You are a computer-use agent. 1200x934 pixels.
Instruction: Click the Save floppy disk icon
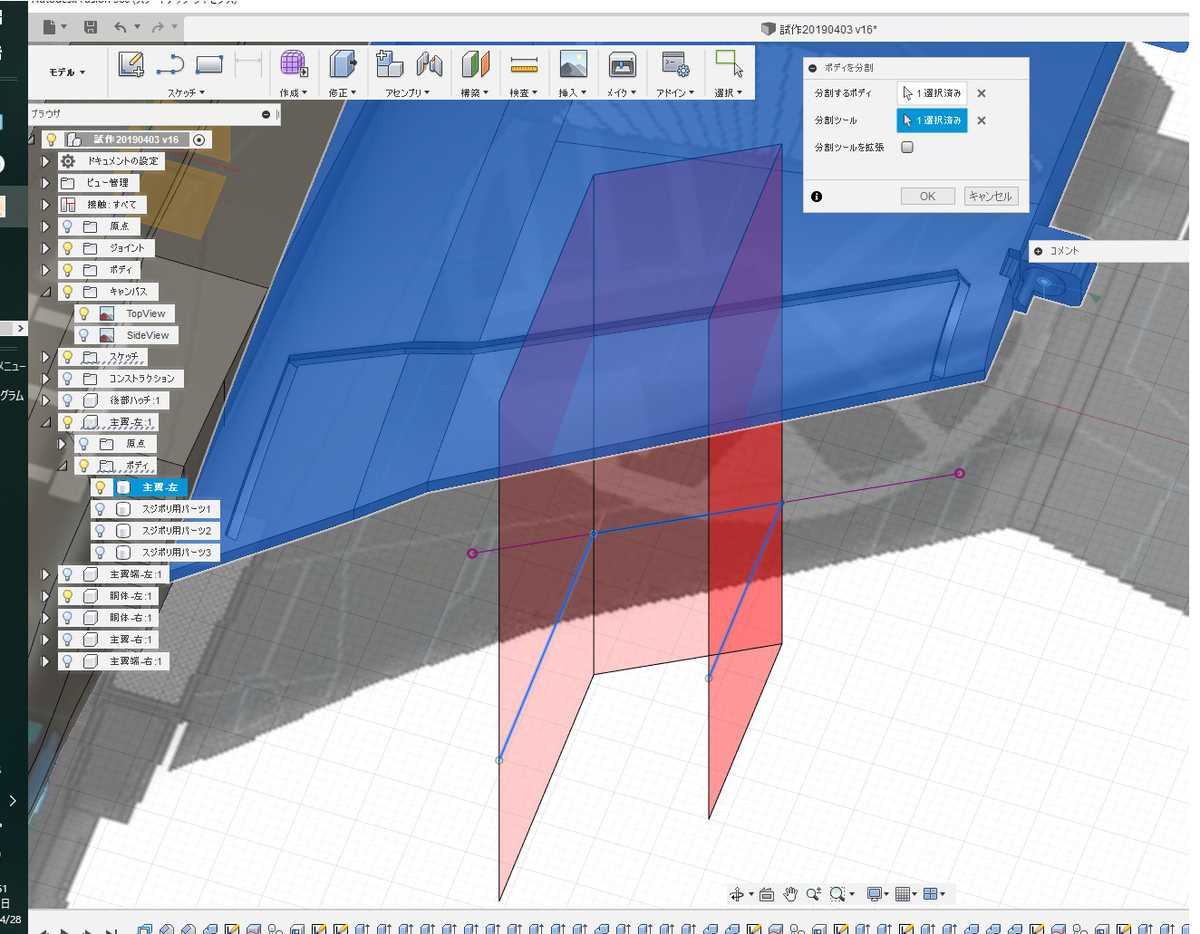tap(91, 28)
